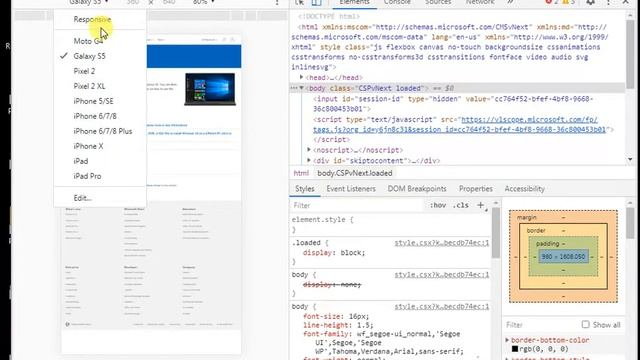This screenshot has width=640, height=360.
Task: Open the Customize and control DevTools menu
Action: click(608, 2)
